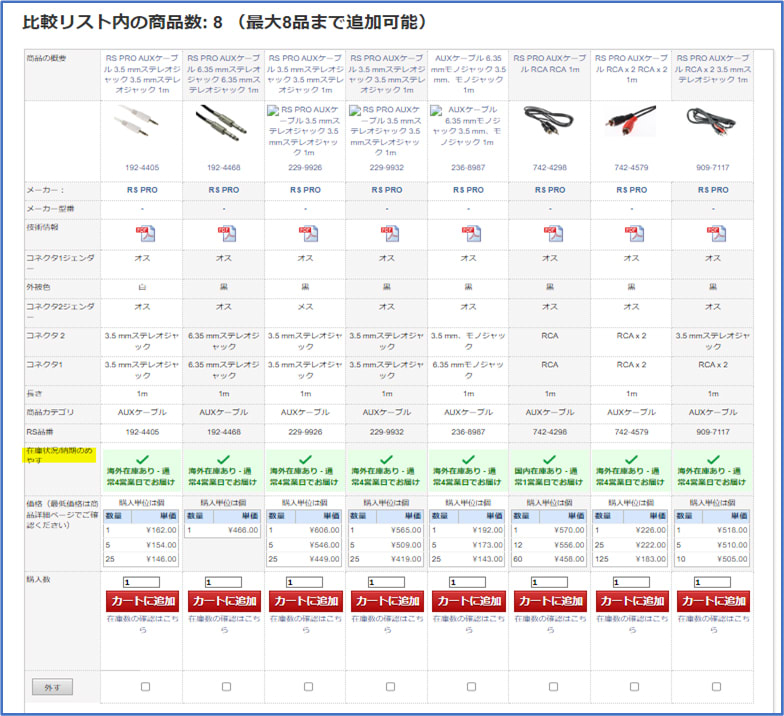Focus quantity field for product 229-9932
784x716 pixels.
coord(386,582)
